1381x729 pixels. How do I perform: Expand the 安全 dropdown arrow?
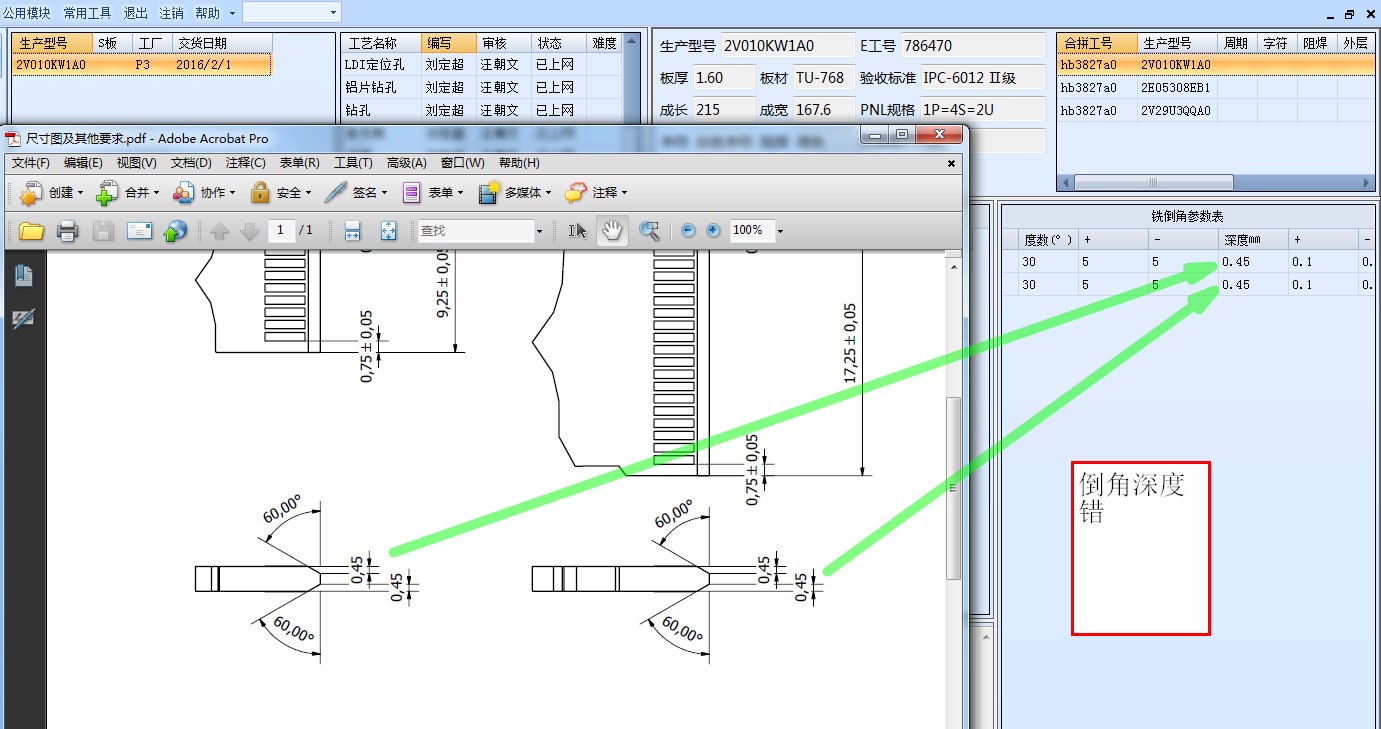point(309,193)
